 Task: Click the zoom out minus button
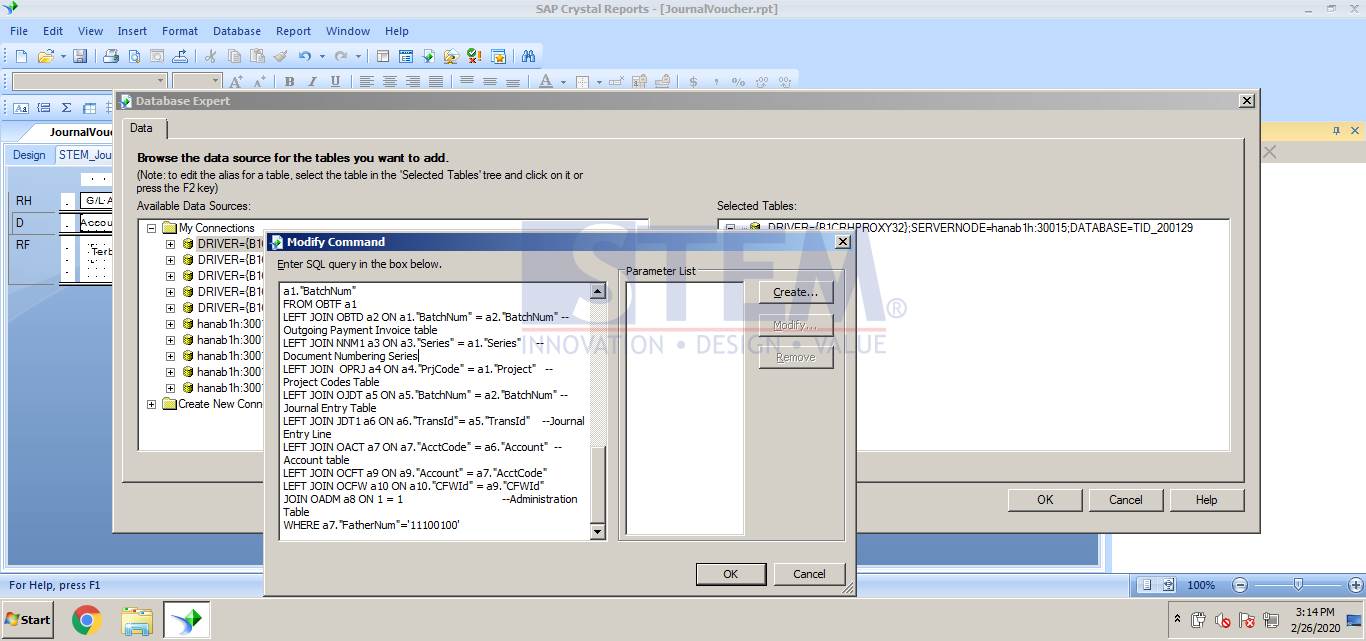click(1240, 585)
